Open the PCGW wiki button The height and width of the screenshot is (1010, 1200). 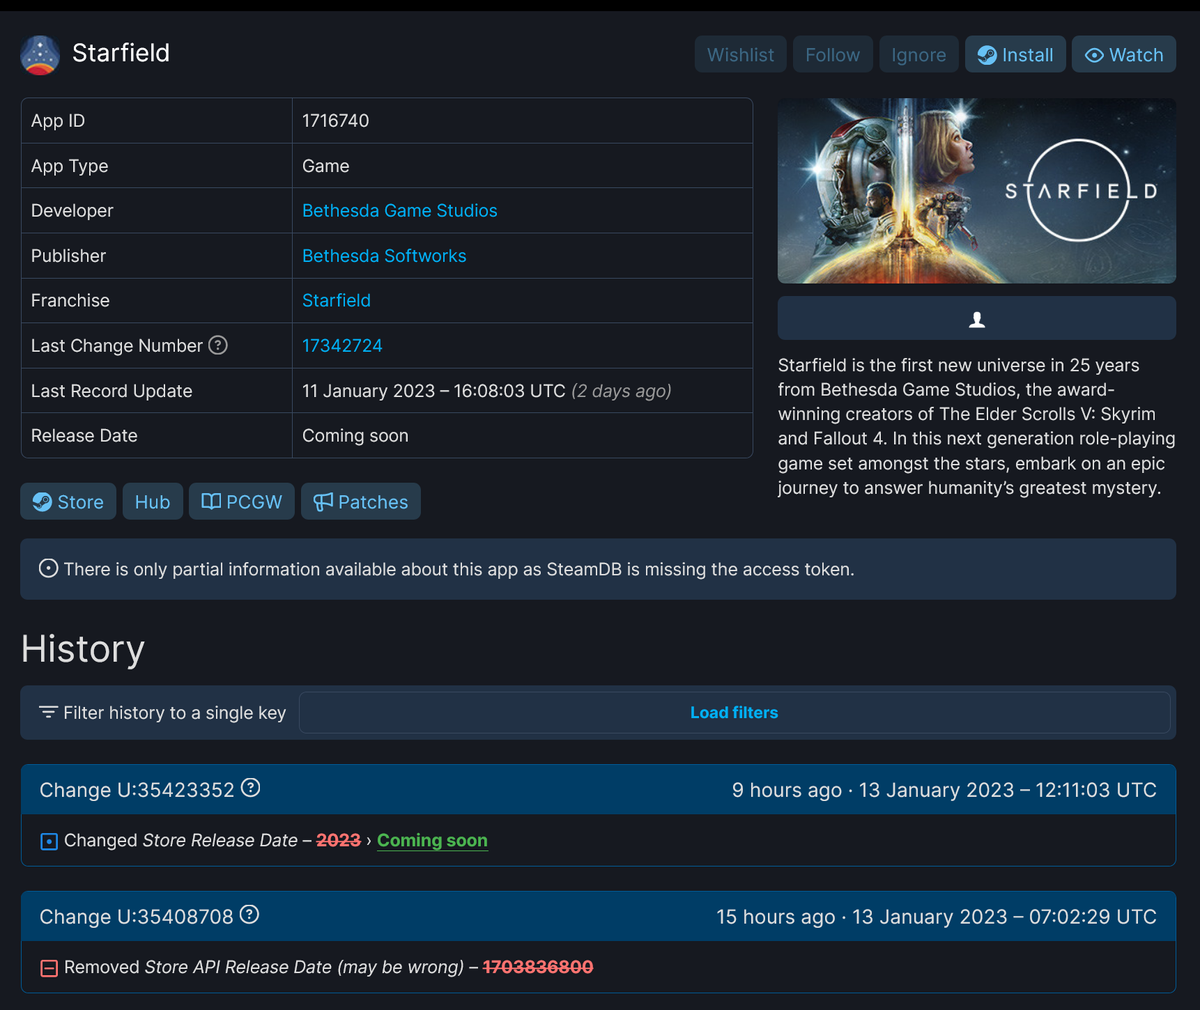point(242,502)
